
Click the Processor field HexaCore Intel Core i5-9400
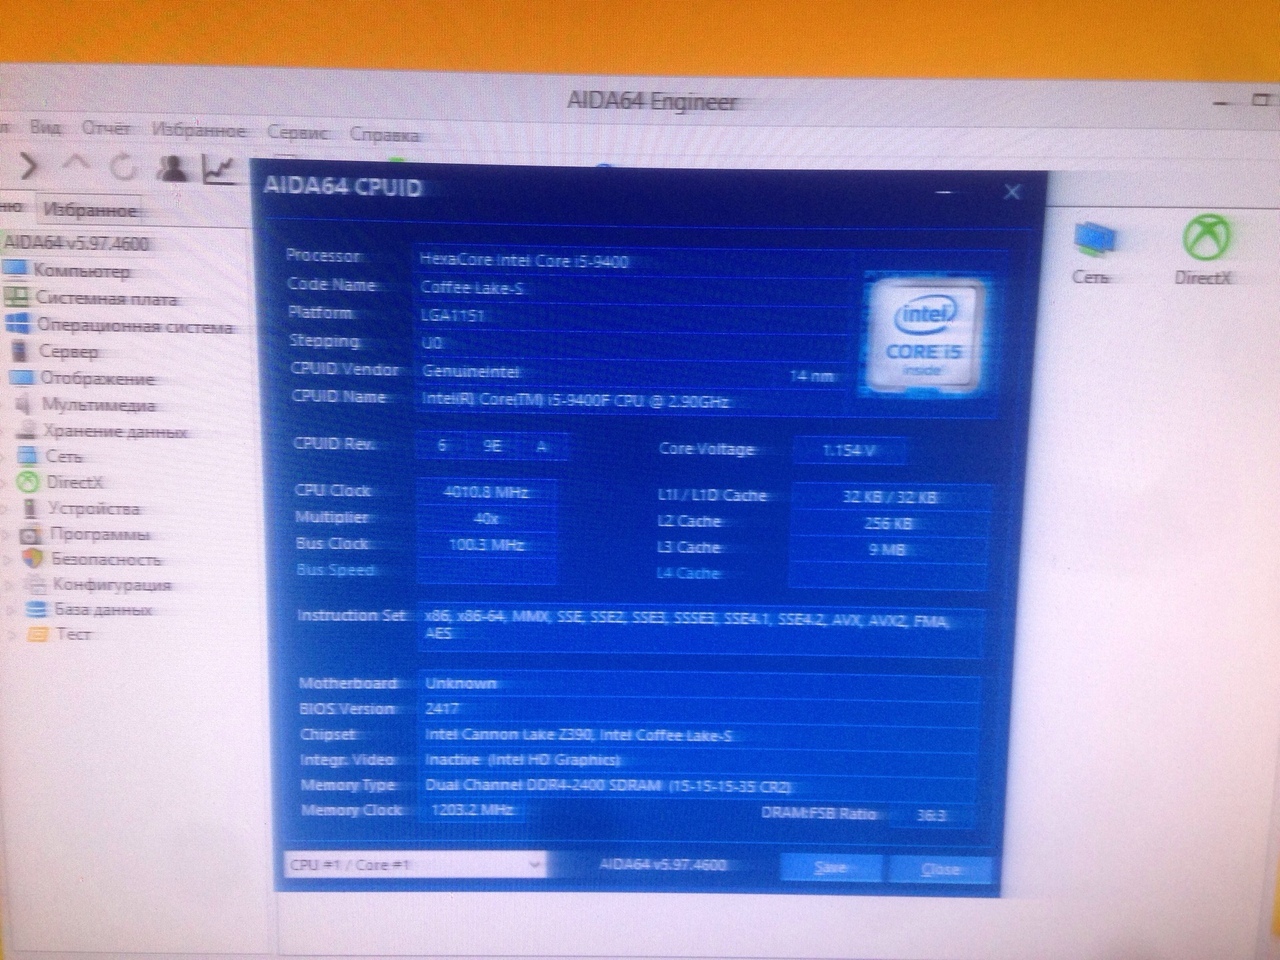[x=524, y=261]
